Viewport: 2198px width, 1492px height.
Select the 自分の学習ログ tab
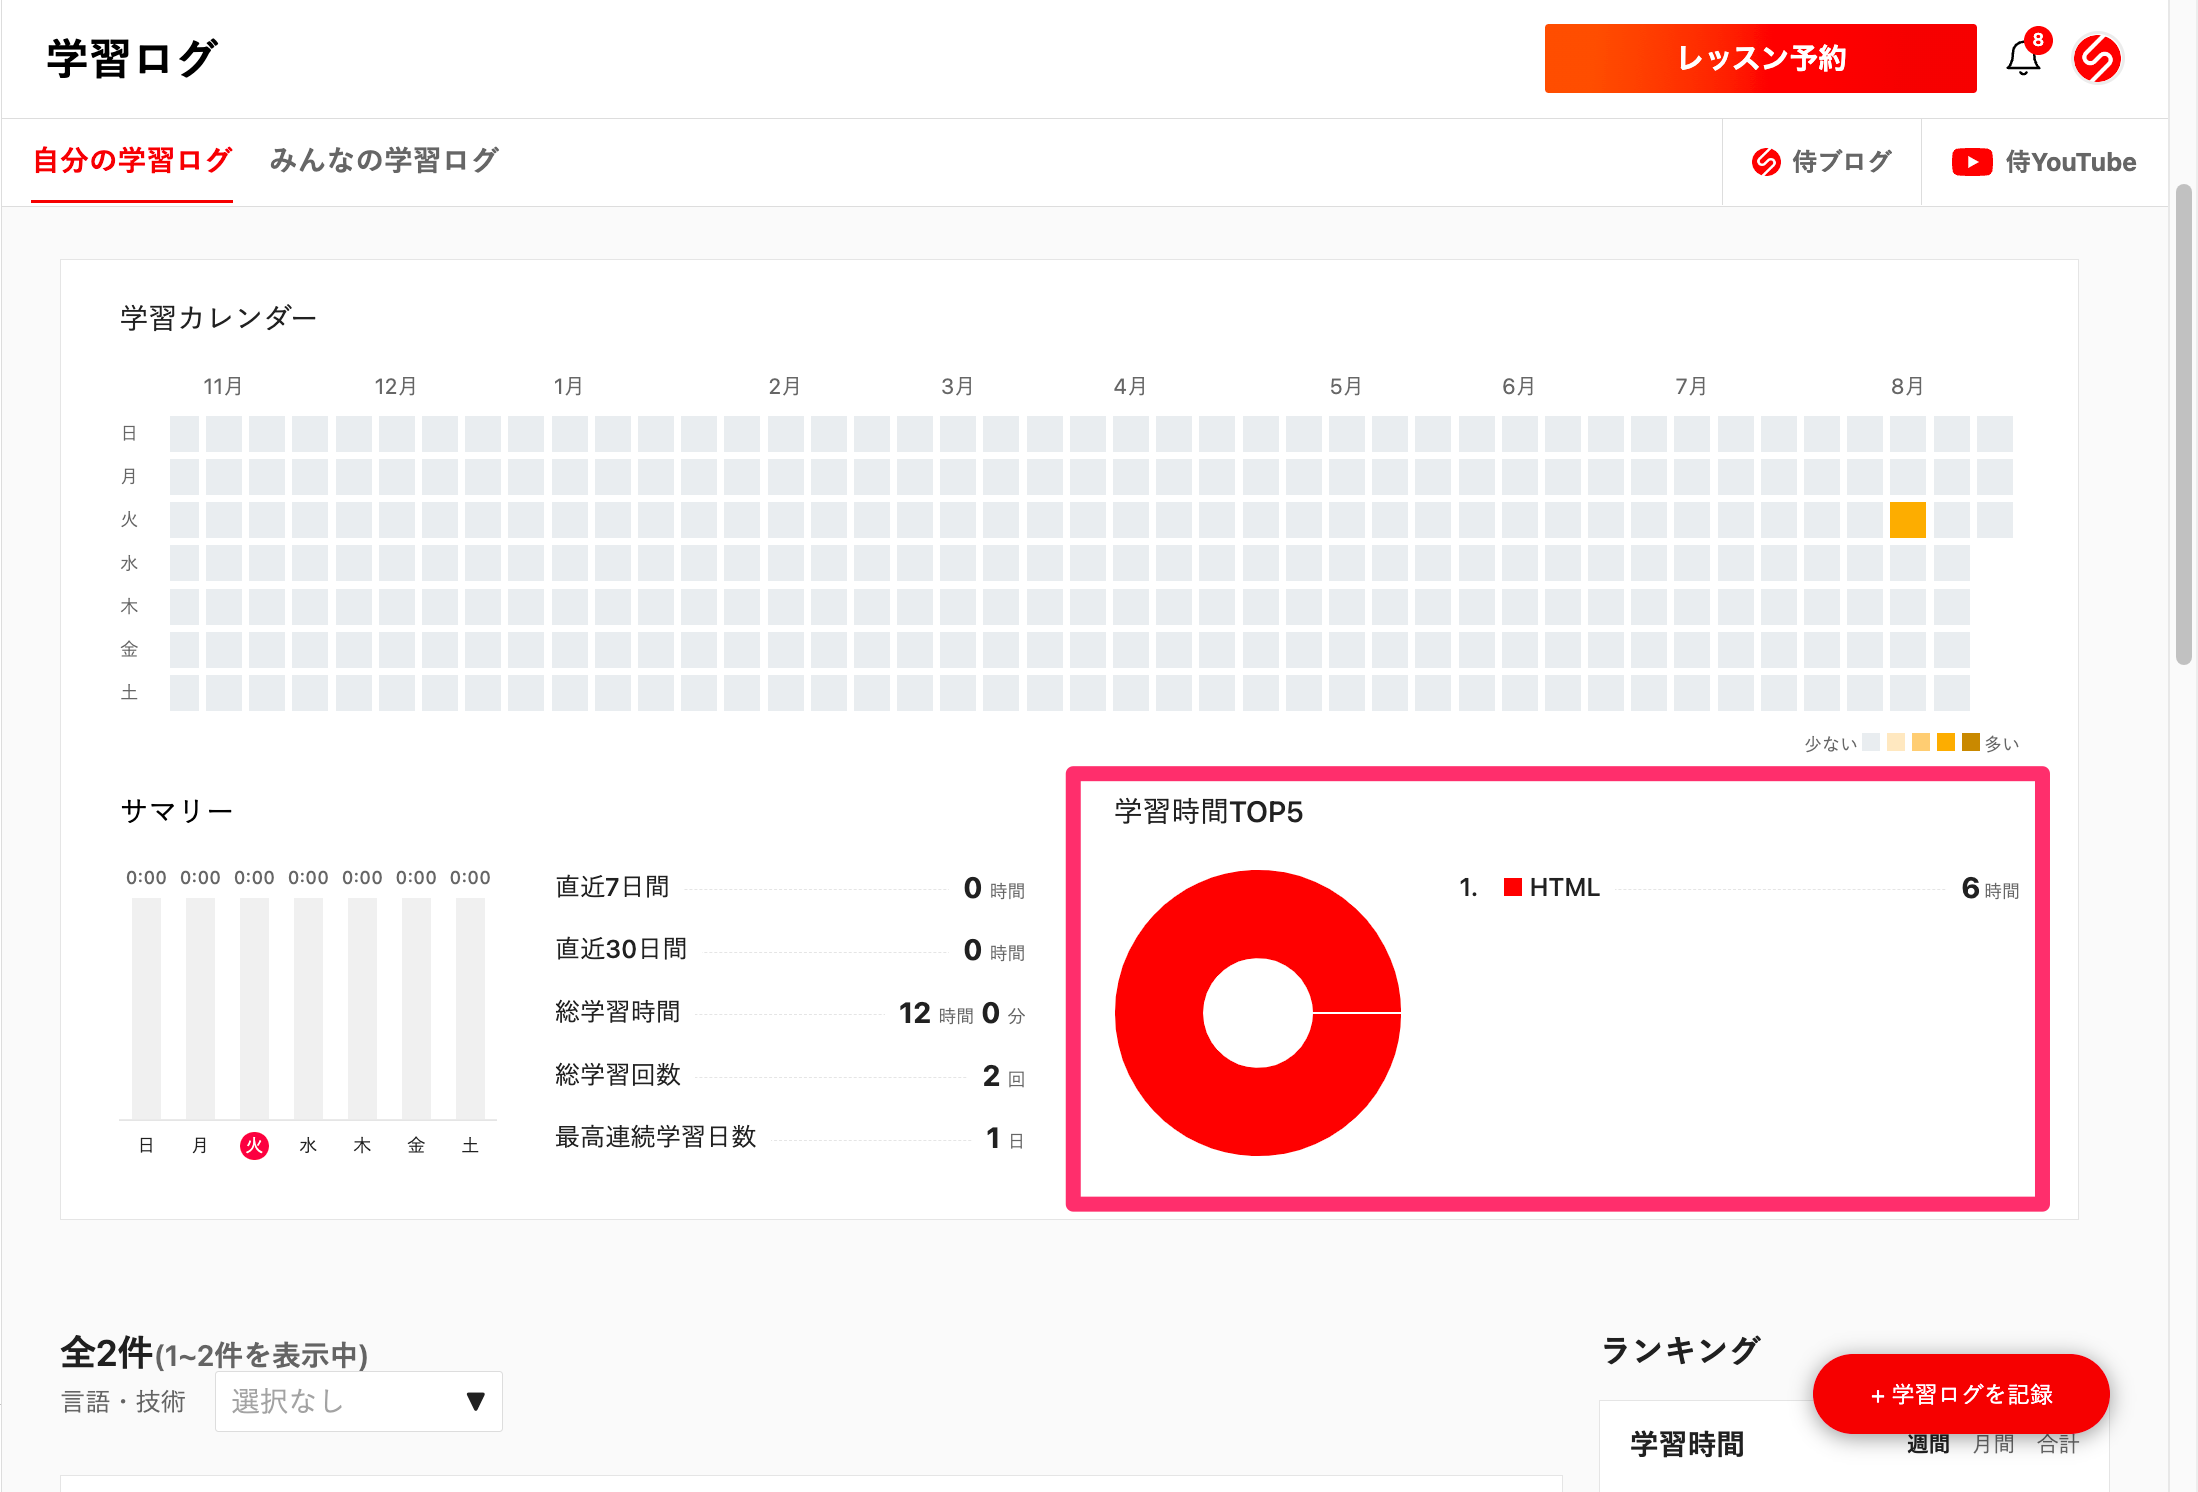132,161
